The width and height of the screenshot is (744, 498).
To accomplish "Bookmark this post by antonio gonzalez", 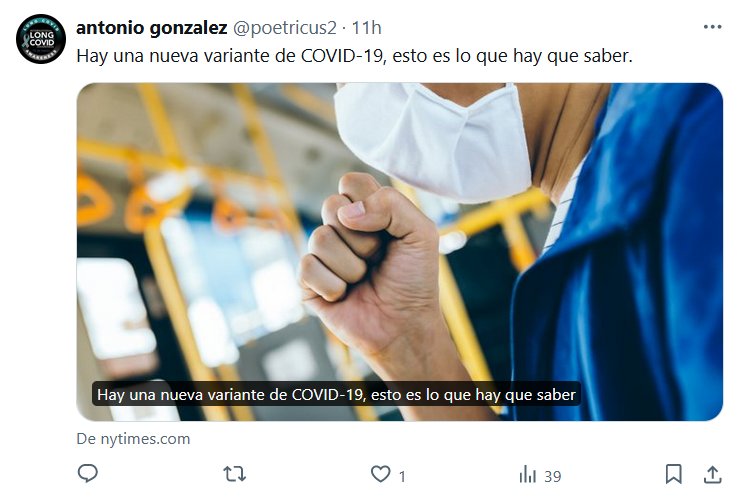I will pos(673,474).
